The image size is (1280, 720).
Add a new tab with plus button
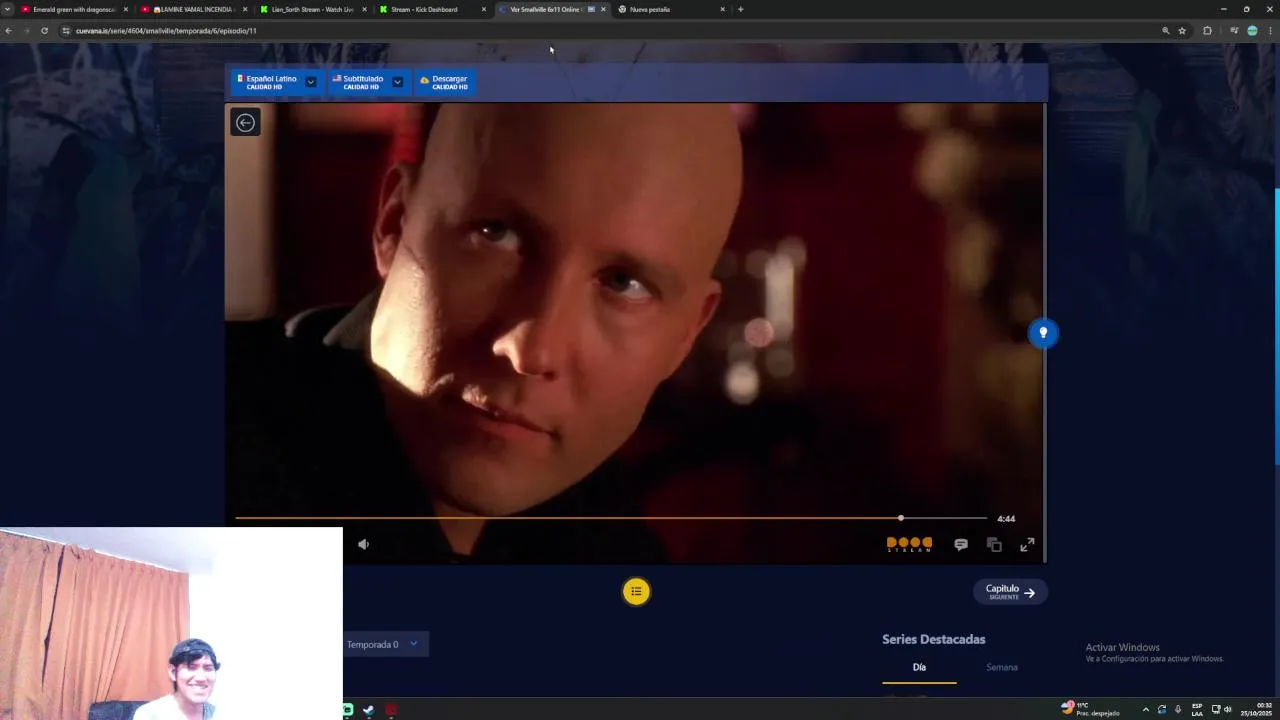click(740, 9)
